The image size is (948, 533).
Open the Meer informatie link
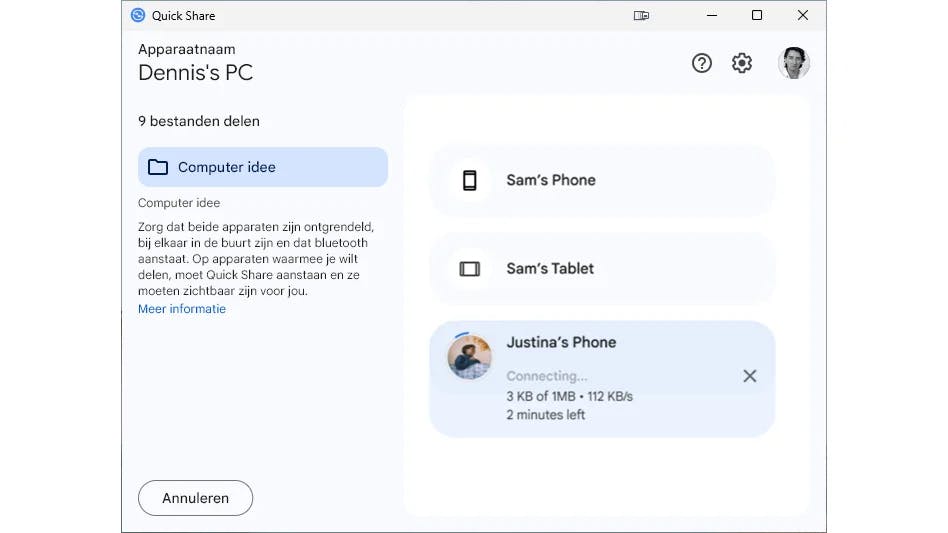point(181,309)
